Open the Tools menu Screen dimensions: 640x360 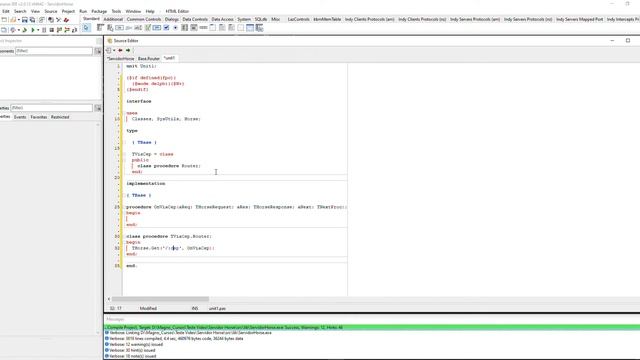click(116, 11)
